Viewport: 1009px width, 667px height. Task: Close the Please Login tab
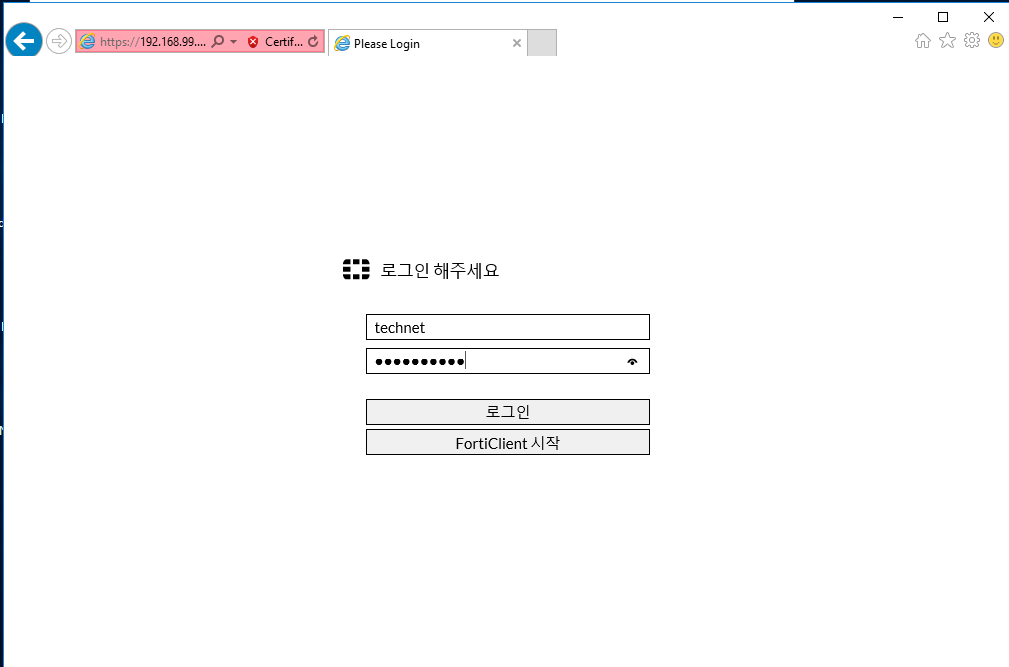[x=517, y=43]
